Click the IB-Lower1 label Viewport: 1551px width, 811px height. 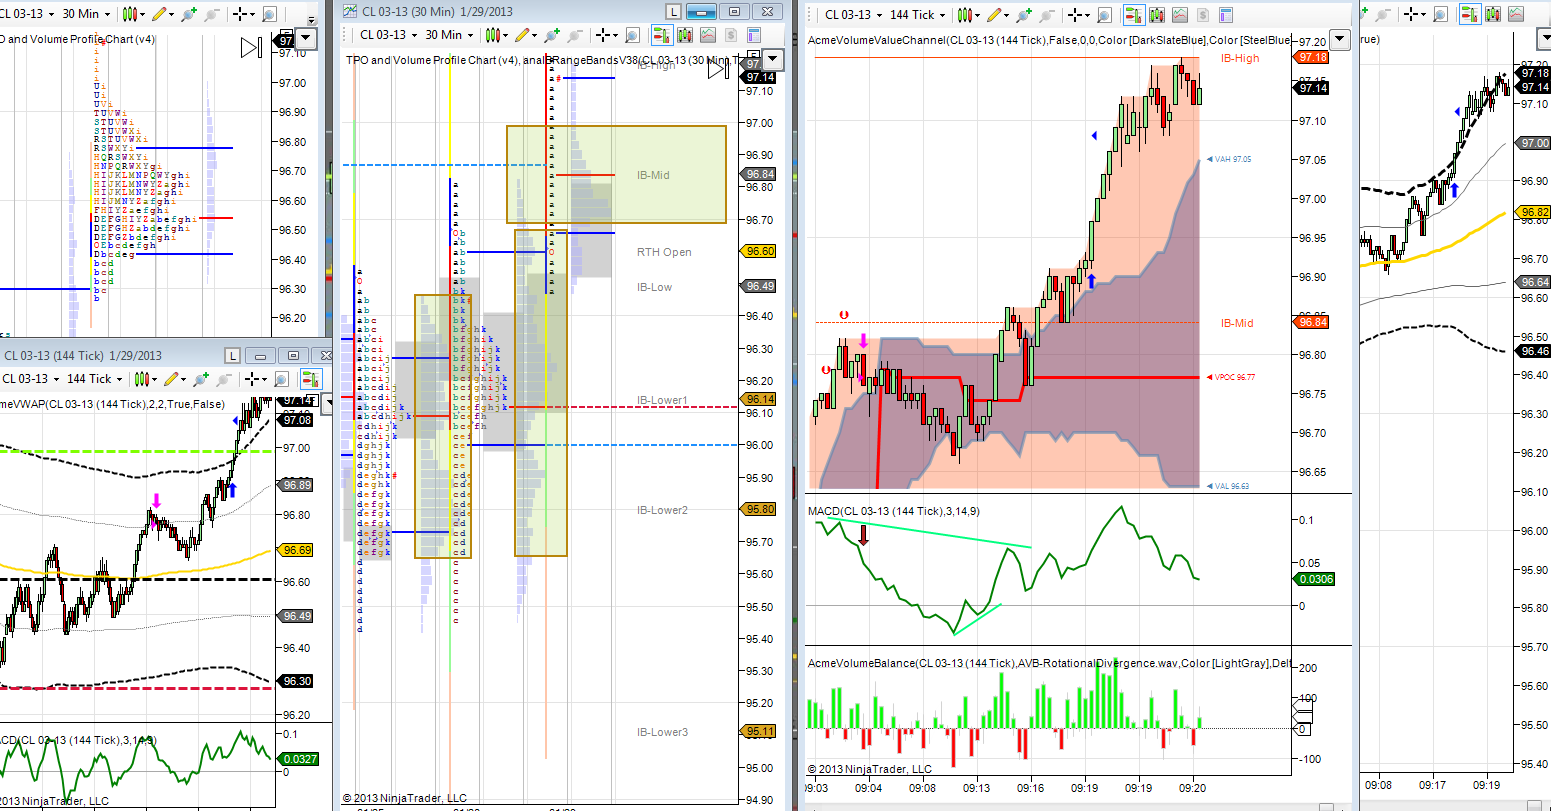(x=662, y=400)
